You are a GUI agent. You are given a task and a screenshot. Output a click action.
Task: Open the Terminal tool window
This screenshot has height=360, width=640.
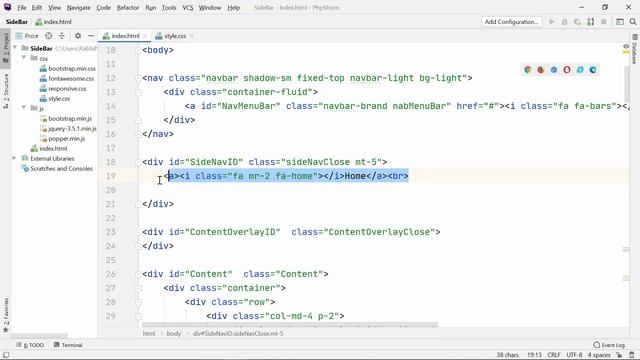[68, 345]
